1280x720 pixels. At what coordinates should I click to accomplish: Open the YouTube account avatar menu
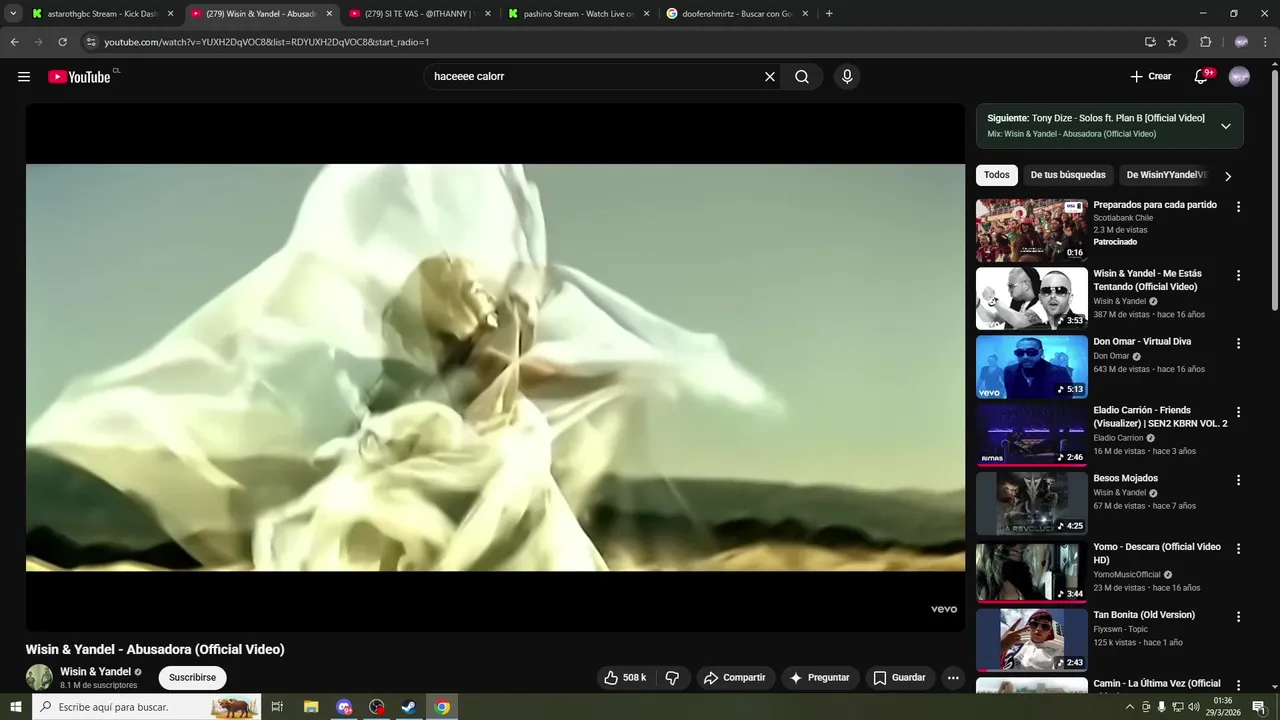tap(1239, 77)
